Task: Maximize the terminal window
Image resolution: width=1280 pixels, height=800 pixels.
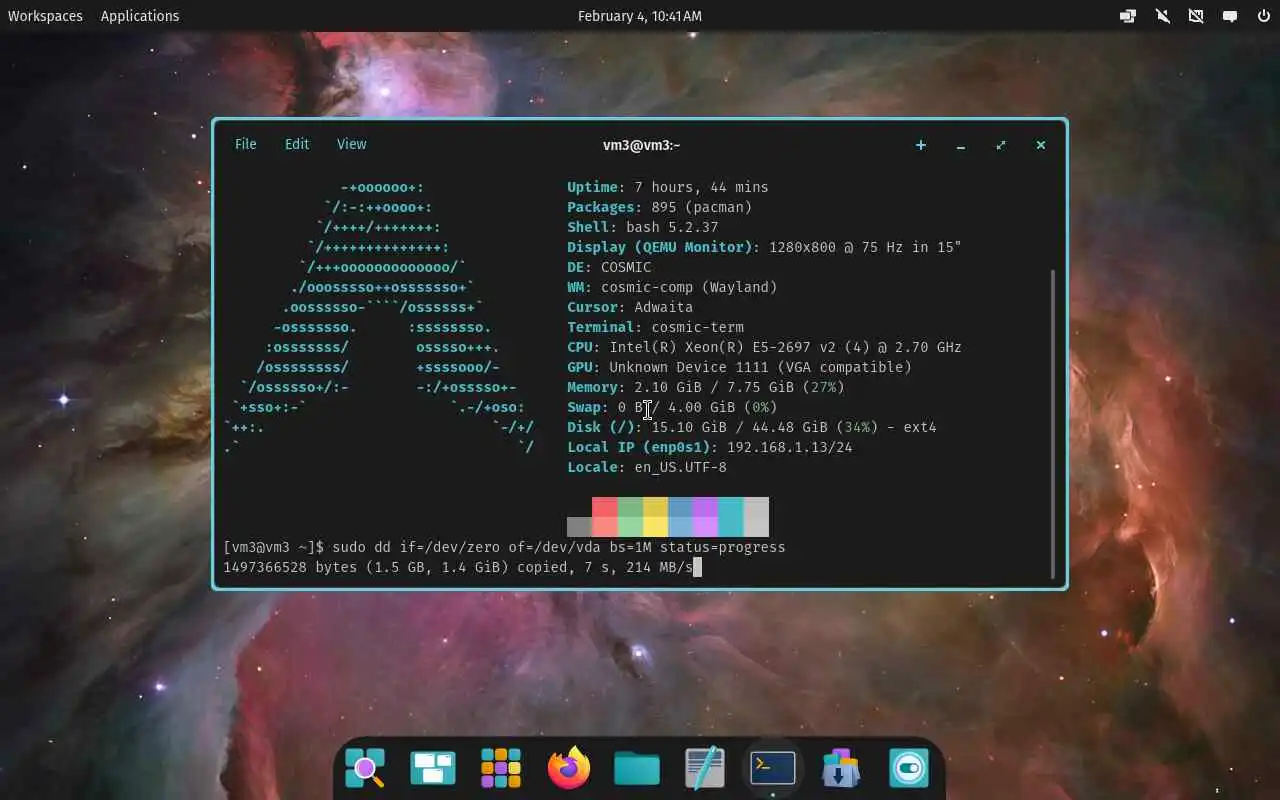Action: (1000, 145)
